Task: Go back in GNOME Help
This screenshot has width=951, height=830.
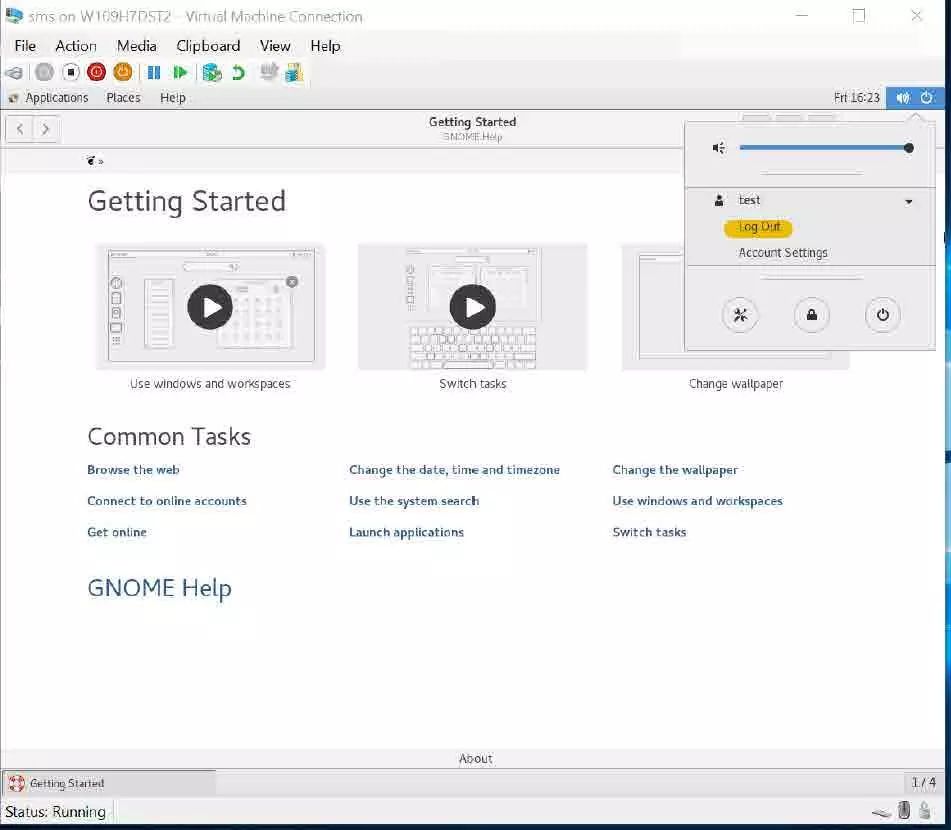Action: (x=20, y=129)
